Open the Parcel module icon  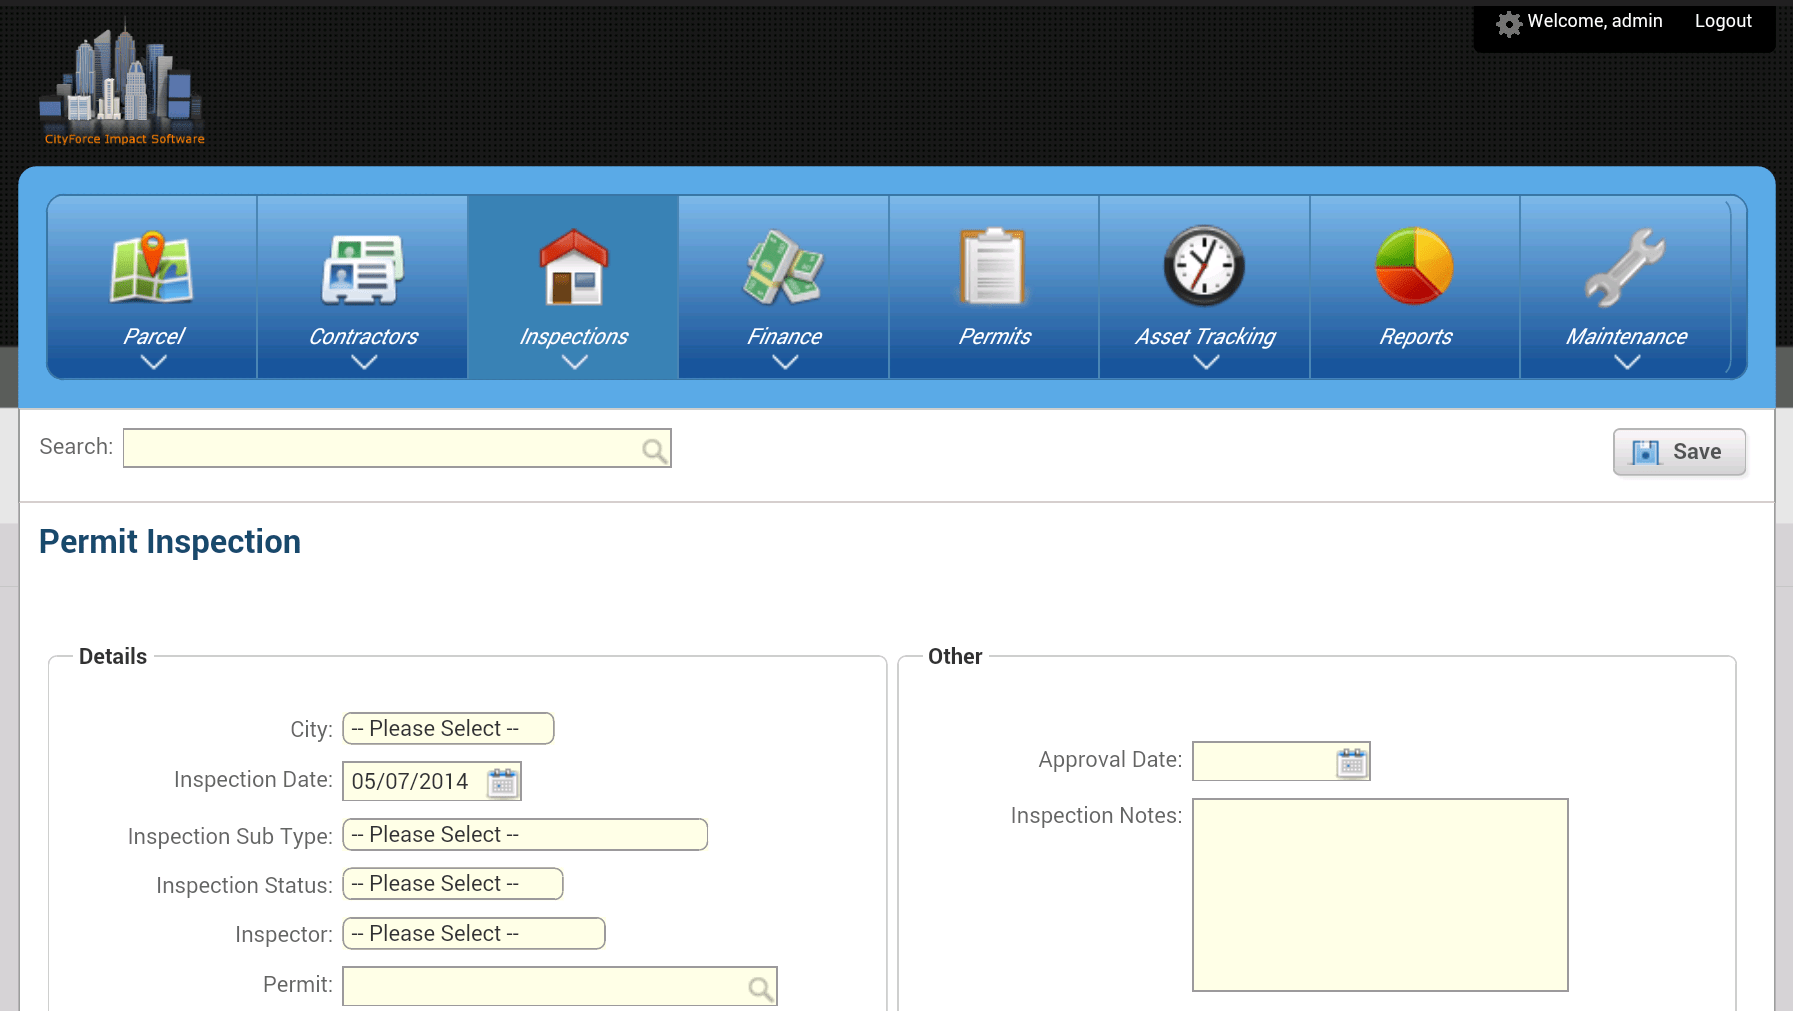coord(152,267)
